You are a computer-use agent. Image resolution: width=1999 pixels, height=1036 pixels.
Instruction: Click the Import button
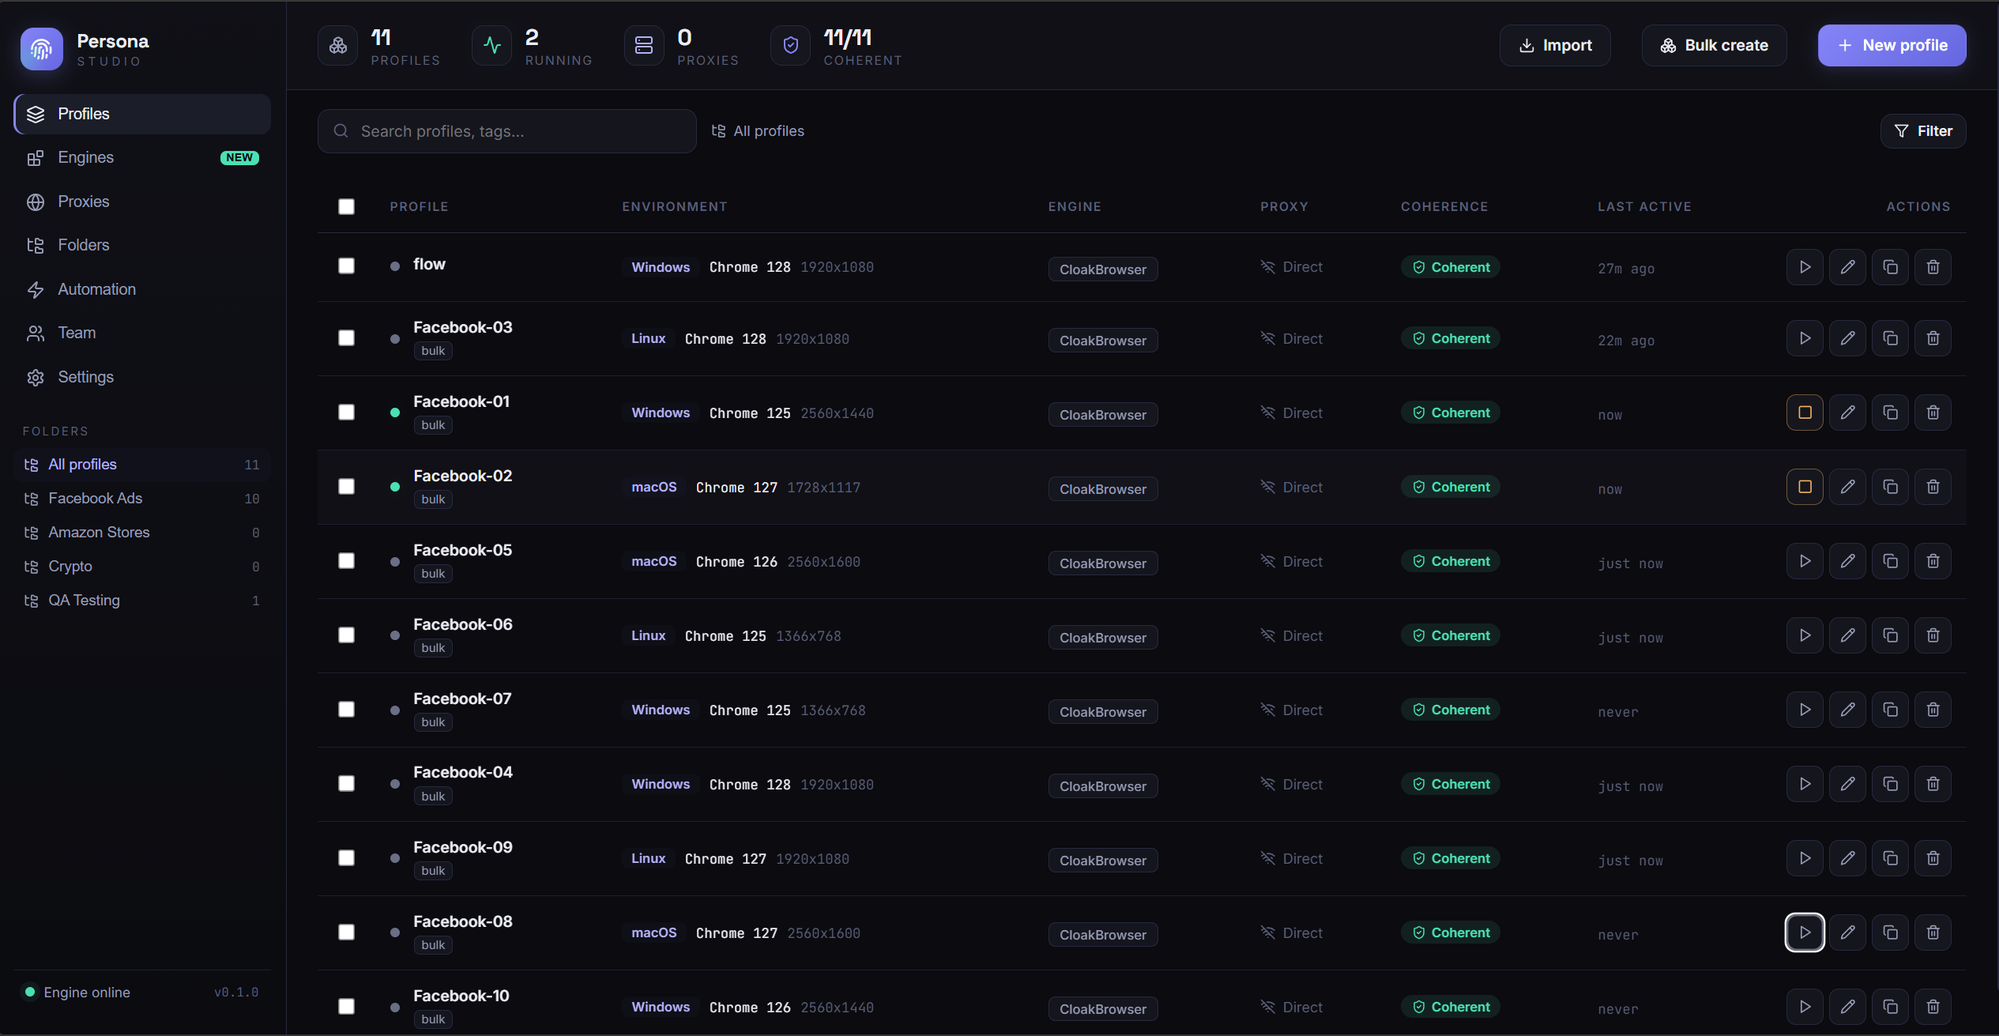click(x=1555, y=45)
